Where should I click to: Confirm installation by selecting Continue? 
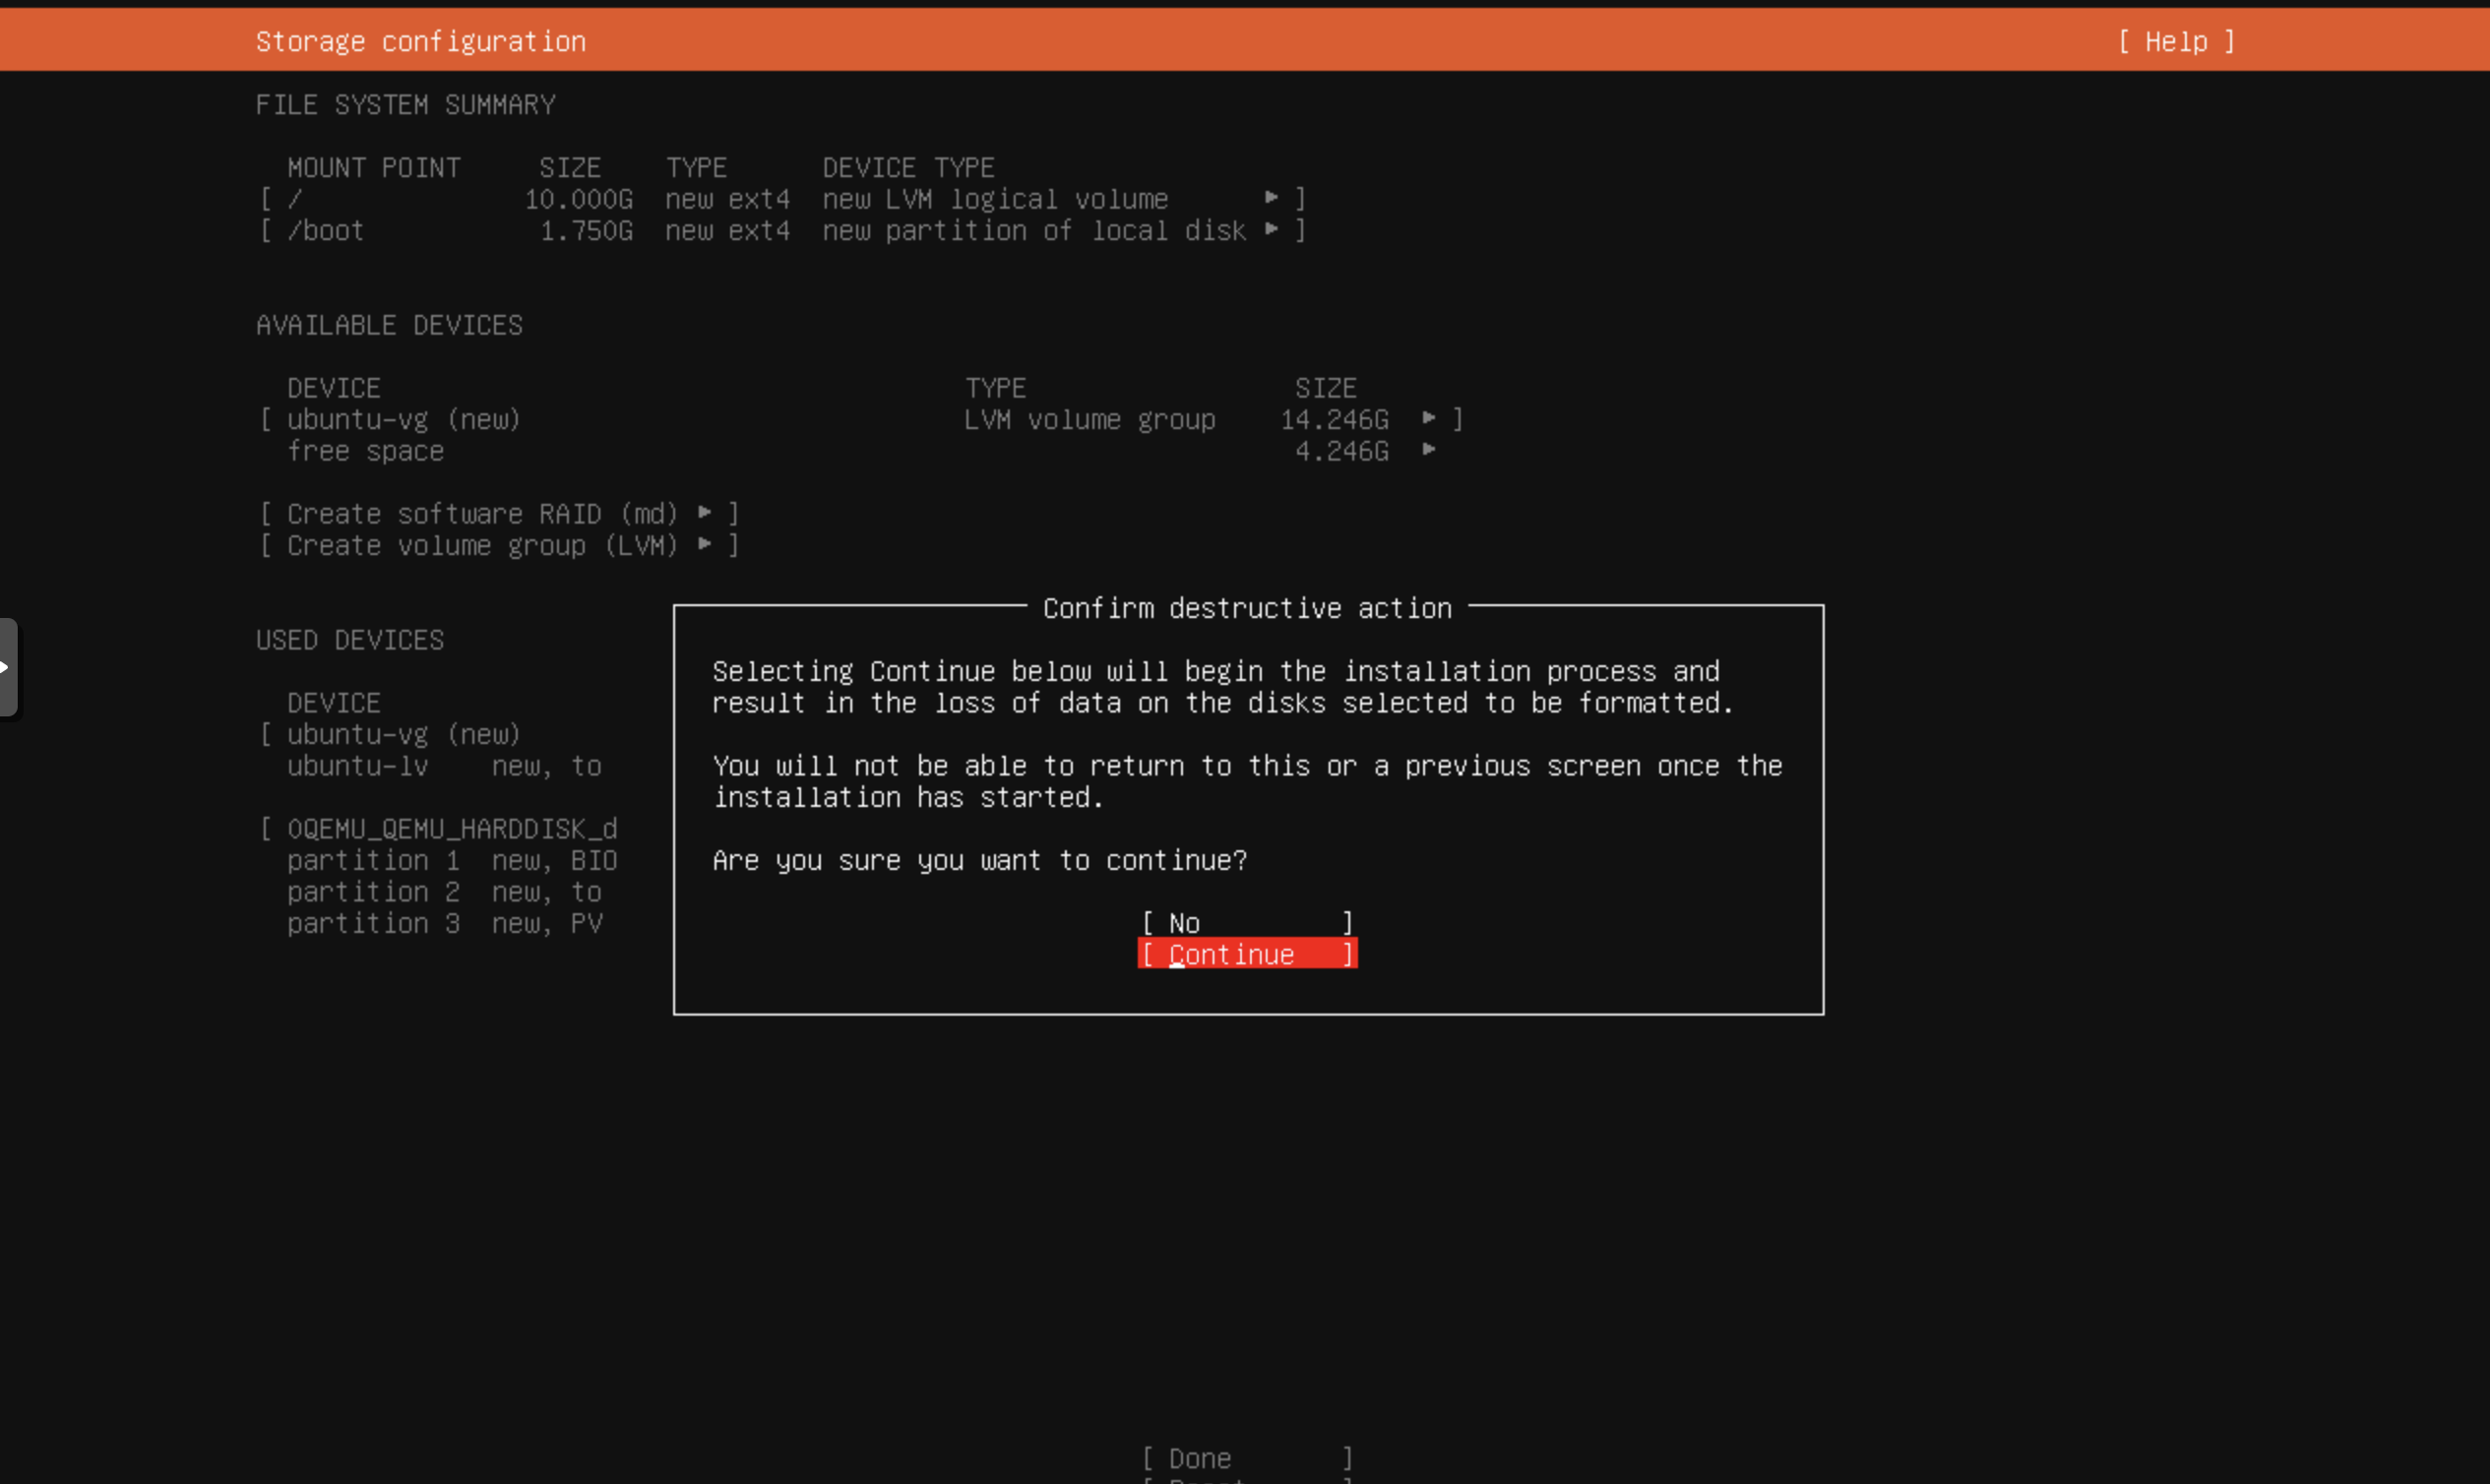click(x=1246, y=954)
